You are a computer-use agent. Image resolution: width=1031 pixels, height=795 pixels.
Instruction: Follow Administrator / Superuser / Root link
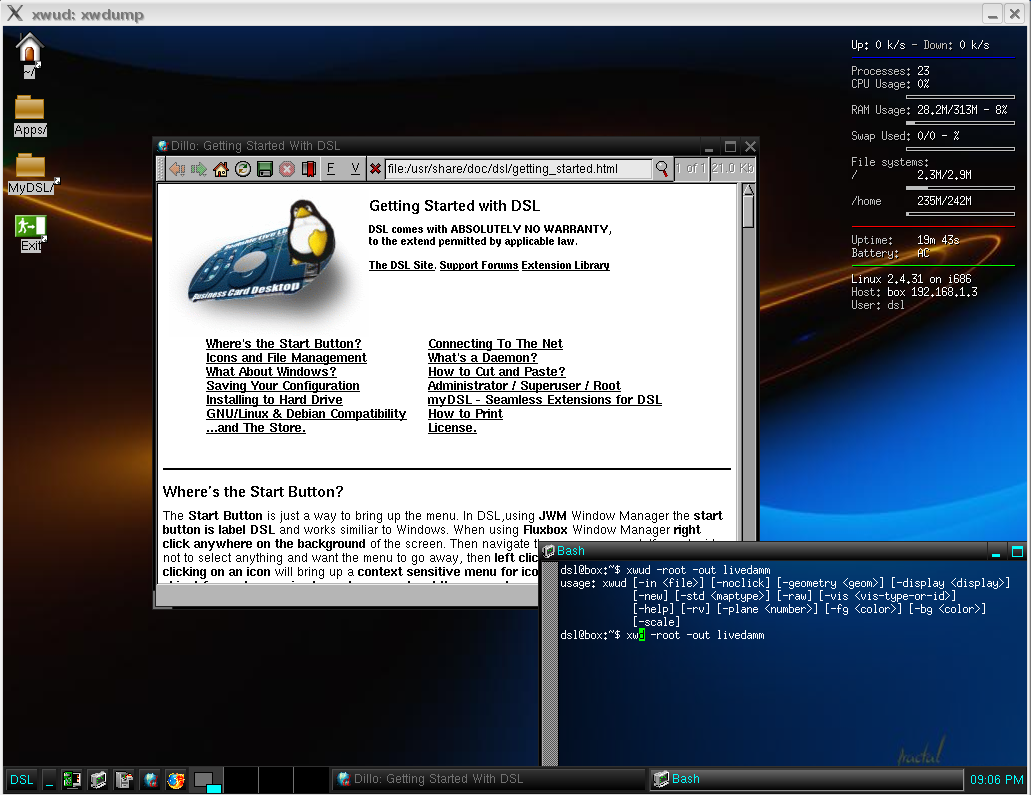tap(524, 386)
